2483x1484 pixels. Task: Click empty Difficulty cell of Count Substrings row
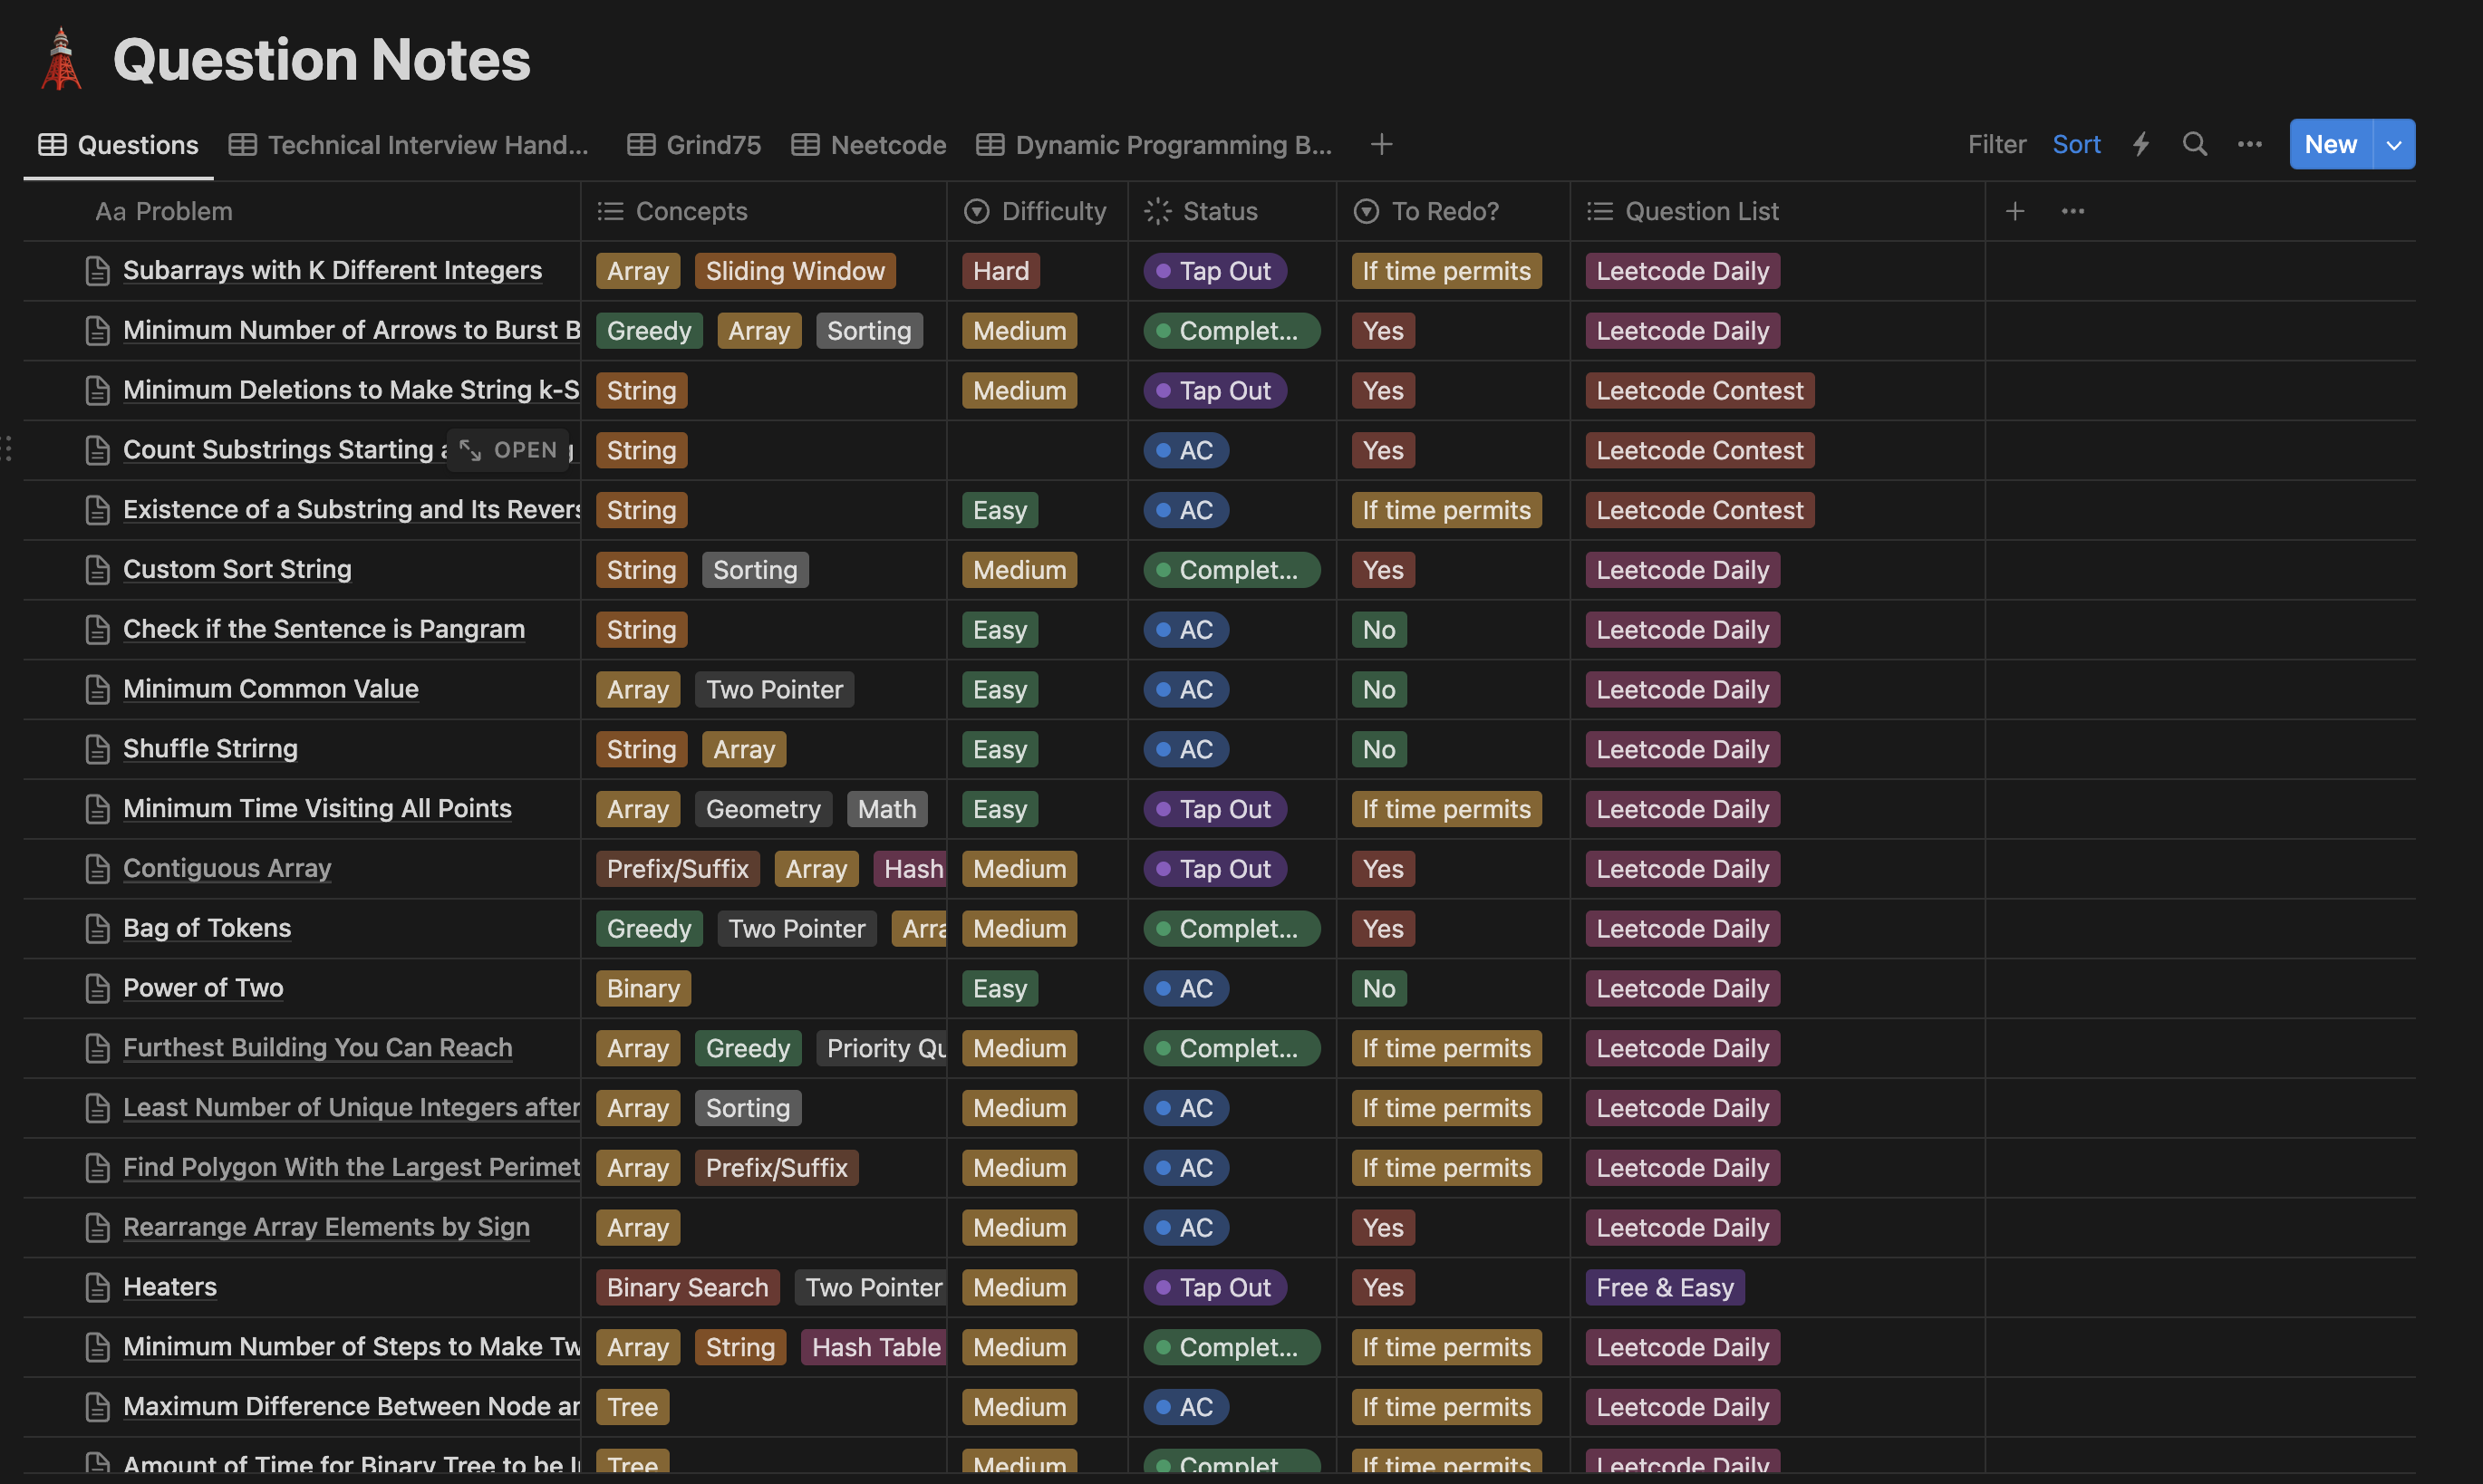1037,450
